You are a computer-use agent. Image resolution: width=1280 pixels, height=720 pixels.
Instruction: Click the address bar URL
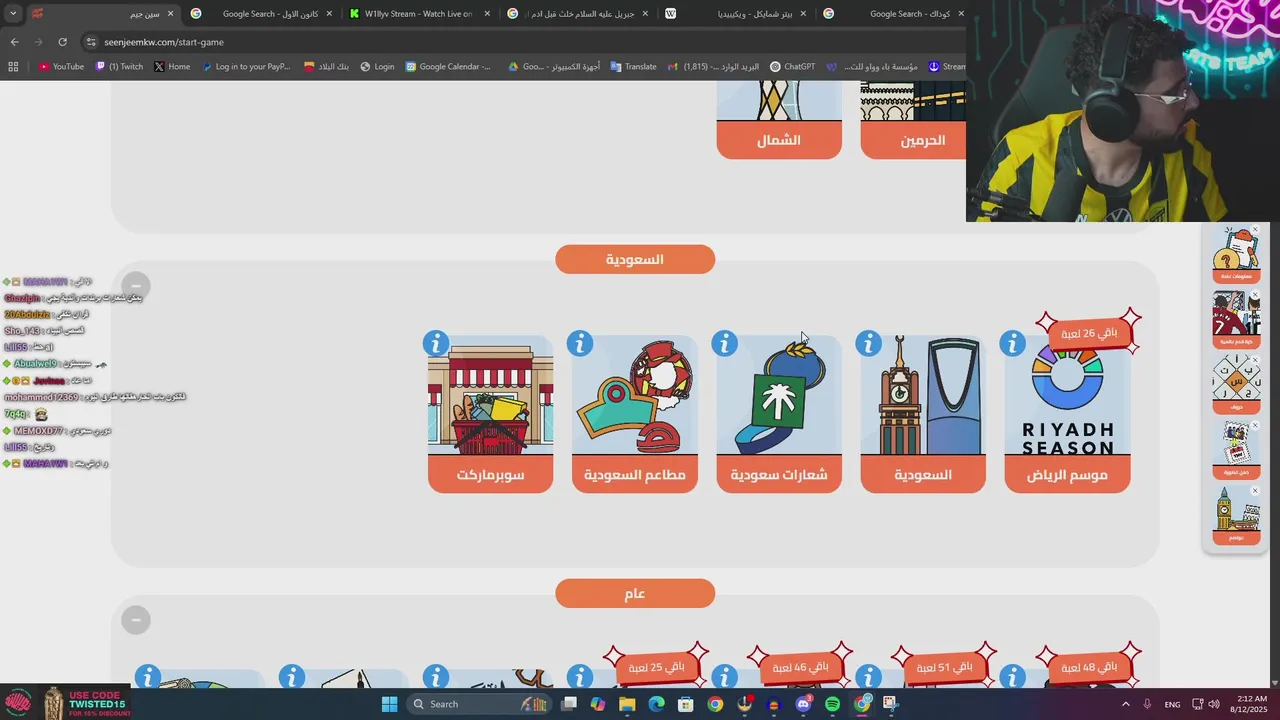[163, 42]
